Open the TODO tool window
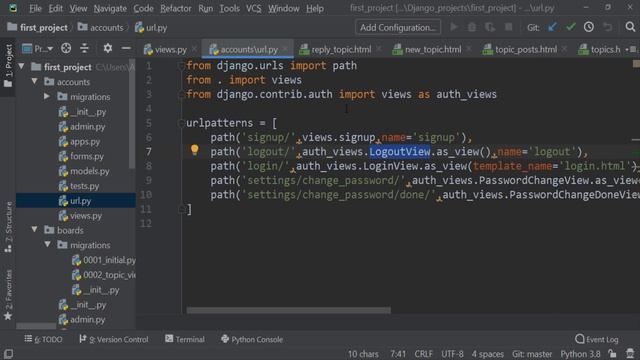The width and height of the screenshot is (640, 360). (43, 339)
